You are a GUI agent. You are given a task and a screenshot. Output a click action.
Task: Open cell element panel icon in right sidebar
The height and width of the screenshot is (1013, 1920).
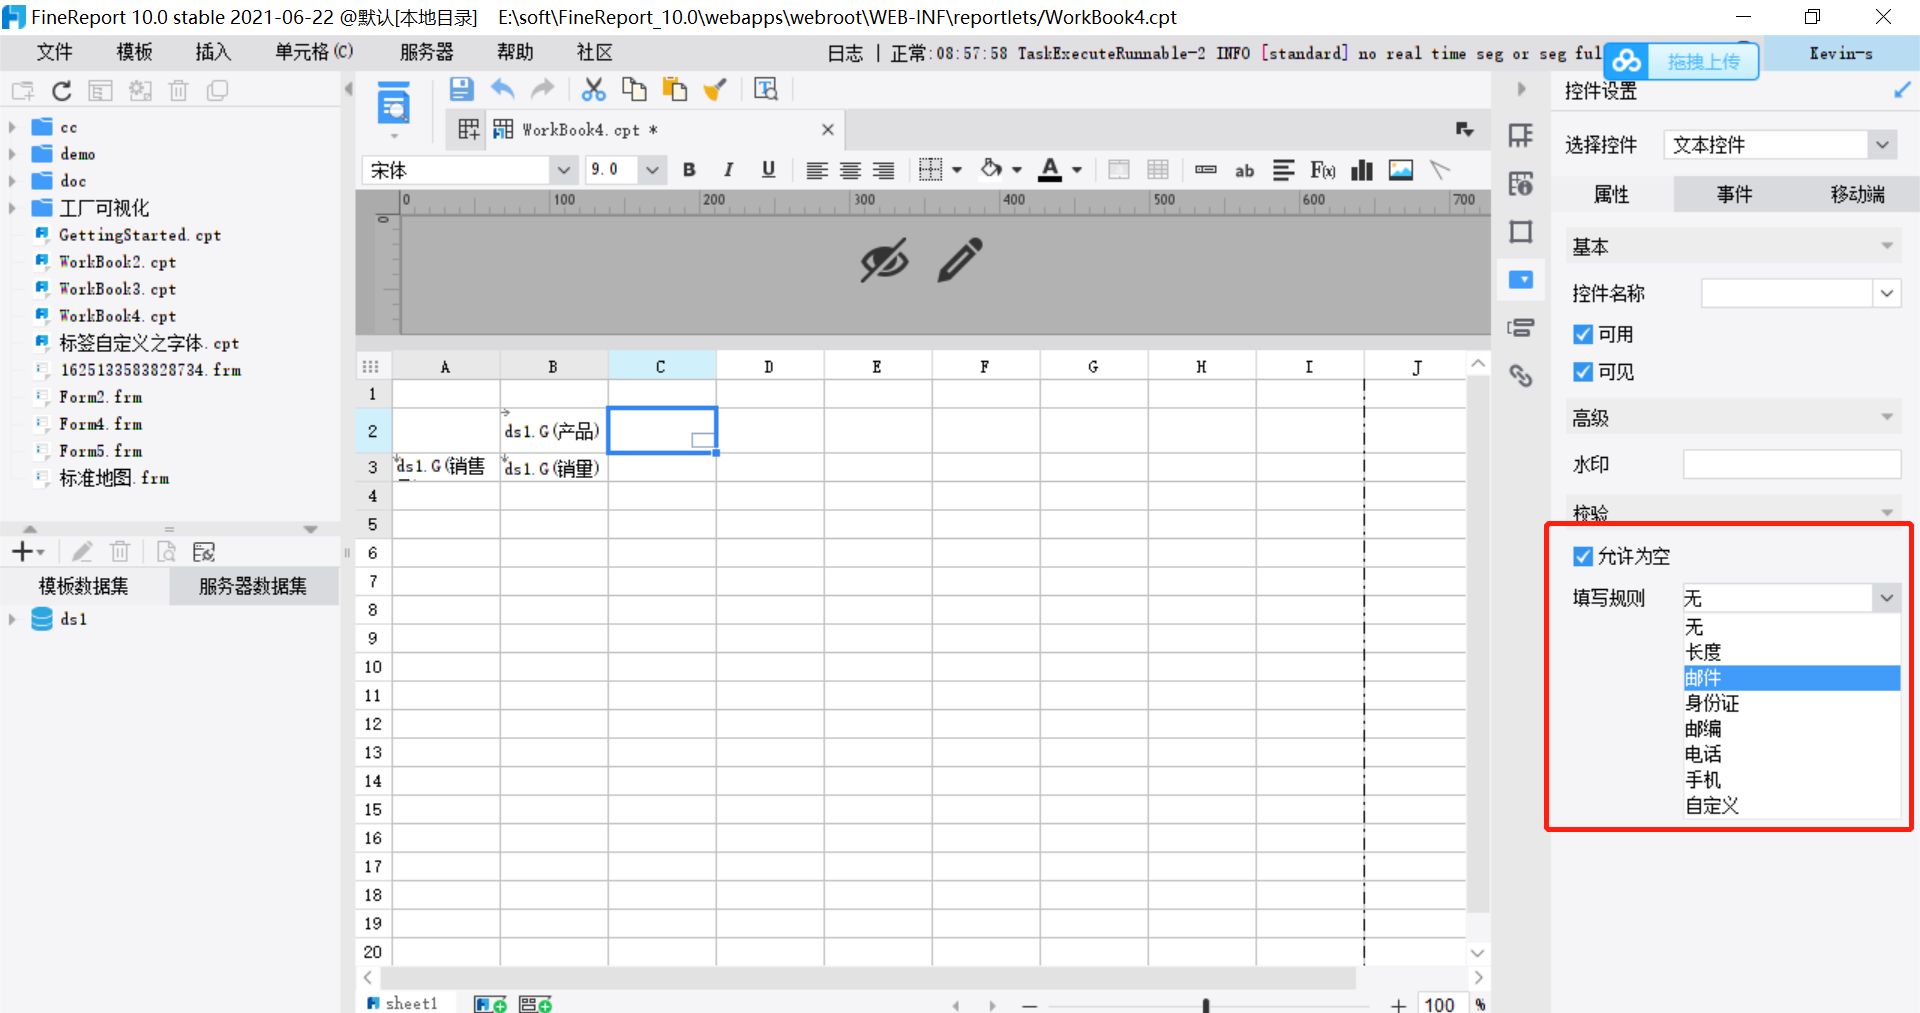(1521, 135)
